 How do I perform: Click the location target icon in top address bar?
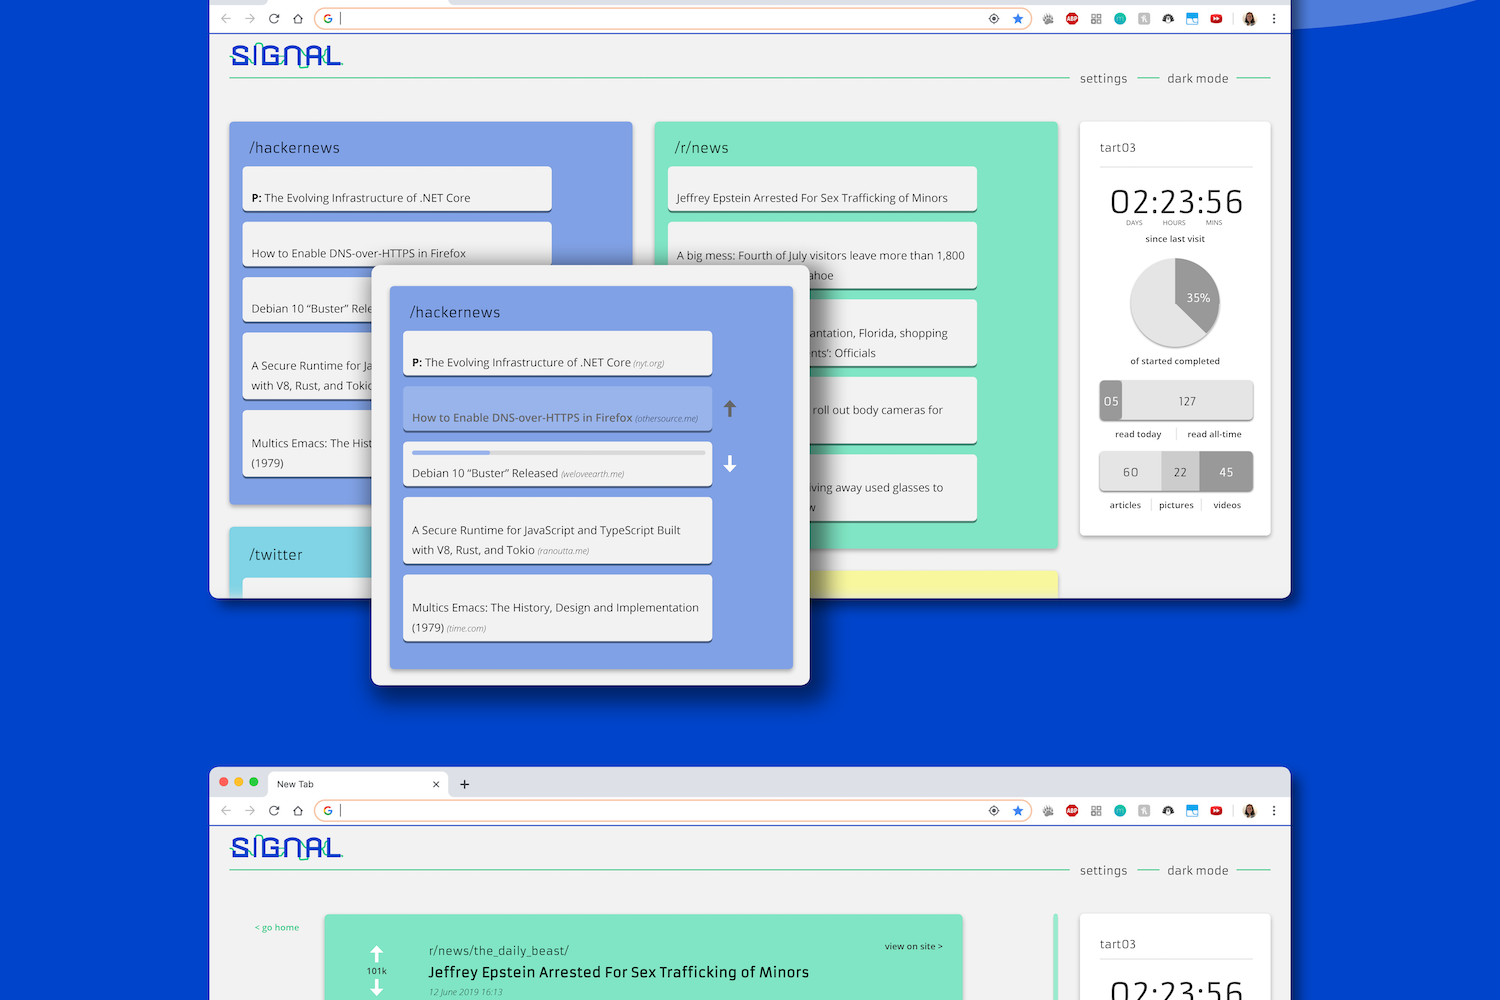pyautogui.click(x=994, y=19)
